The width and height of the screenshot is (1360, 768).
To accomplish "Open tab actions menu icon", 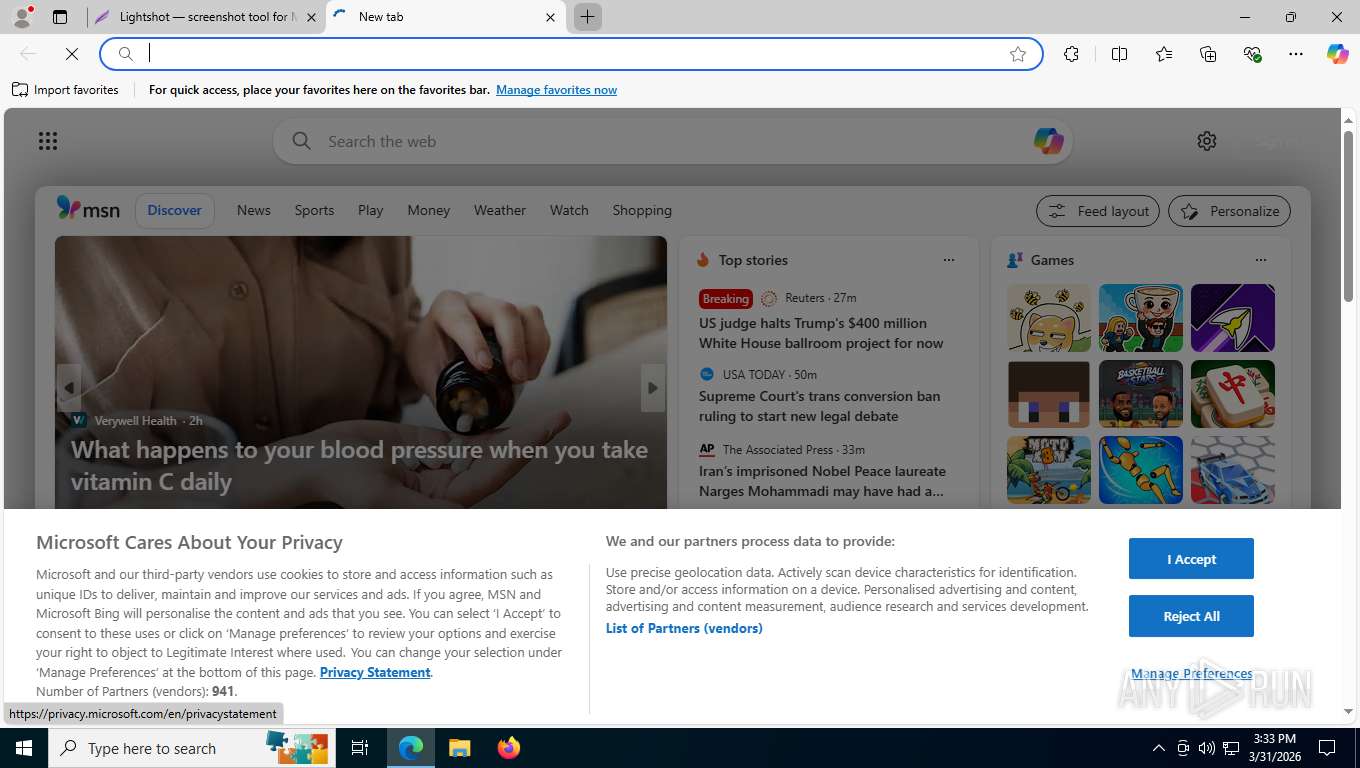I will click(60, 17).
